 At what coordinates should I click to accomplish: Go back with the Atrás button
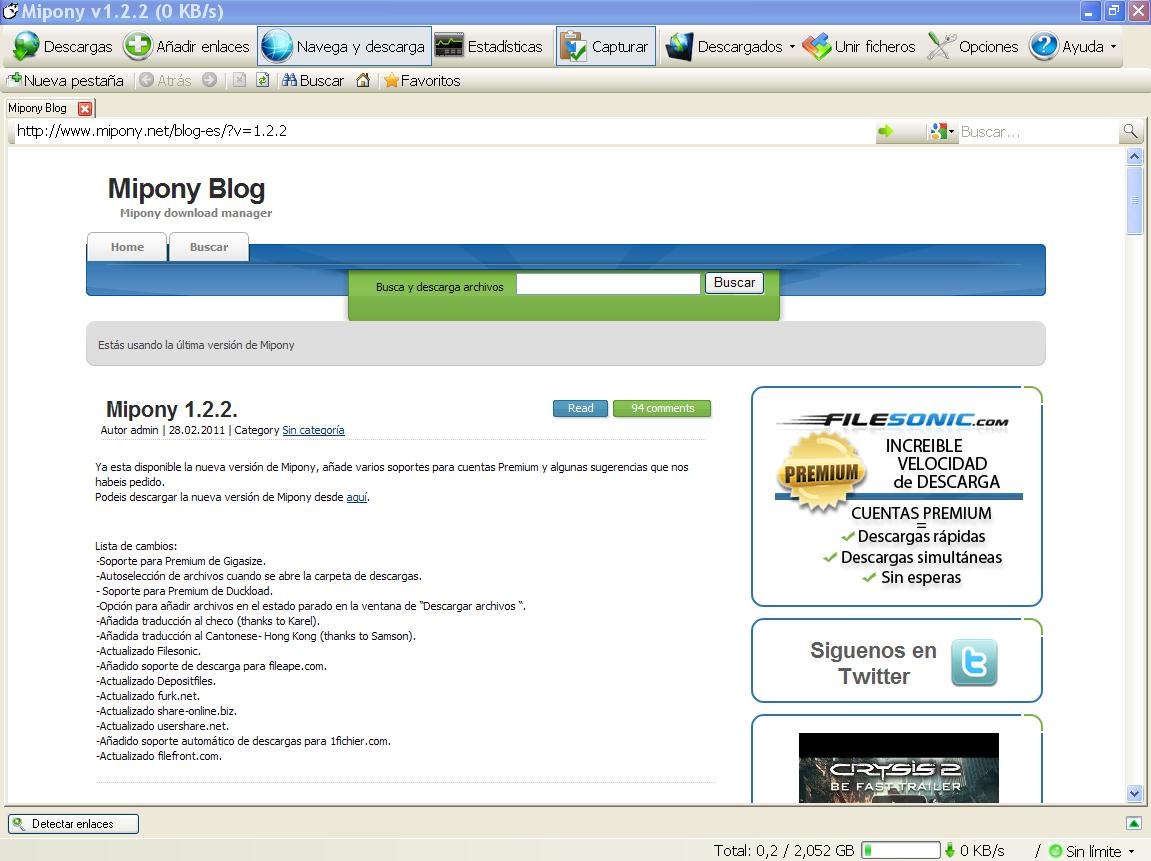tap(166, 80)
